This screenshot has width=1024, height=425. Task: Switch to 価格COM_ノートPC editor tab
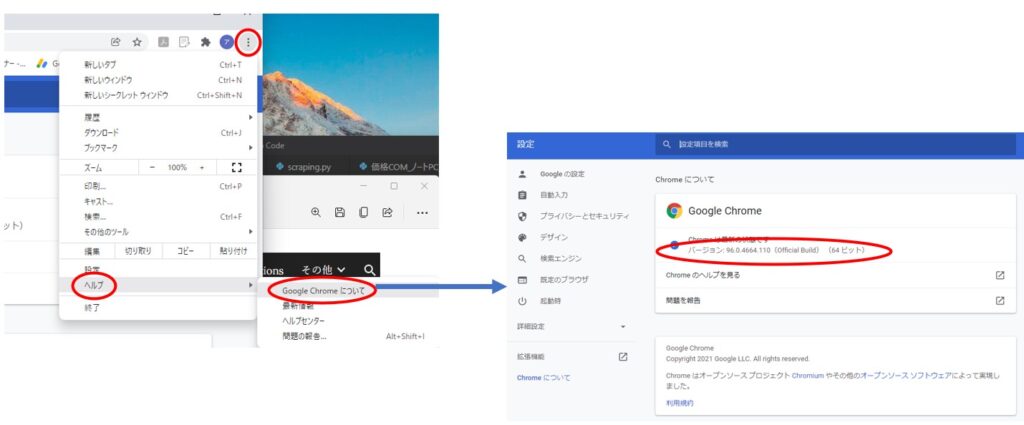[398, 167]
